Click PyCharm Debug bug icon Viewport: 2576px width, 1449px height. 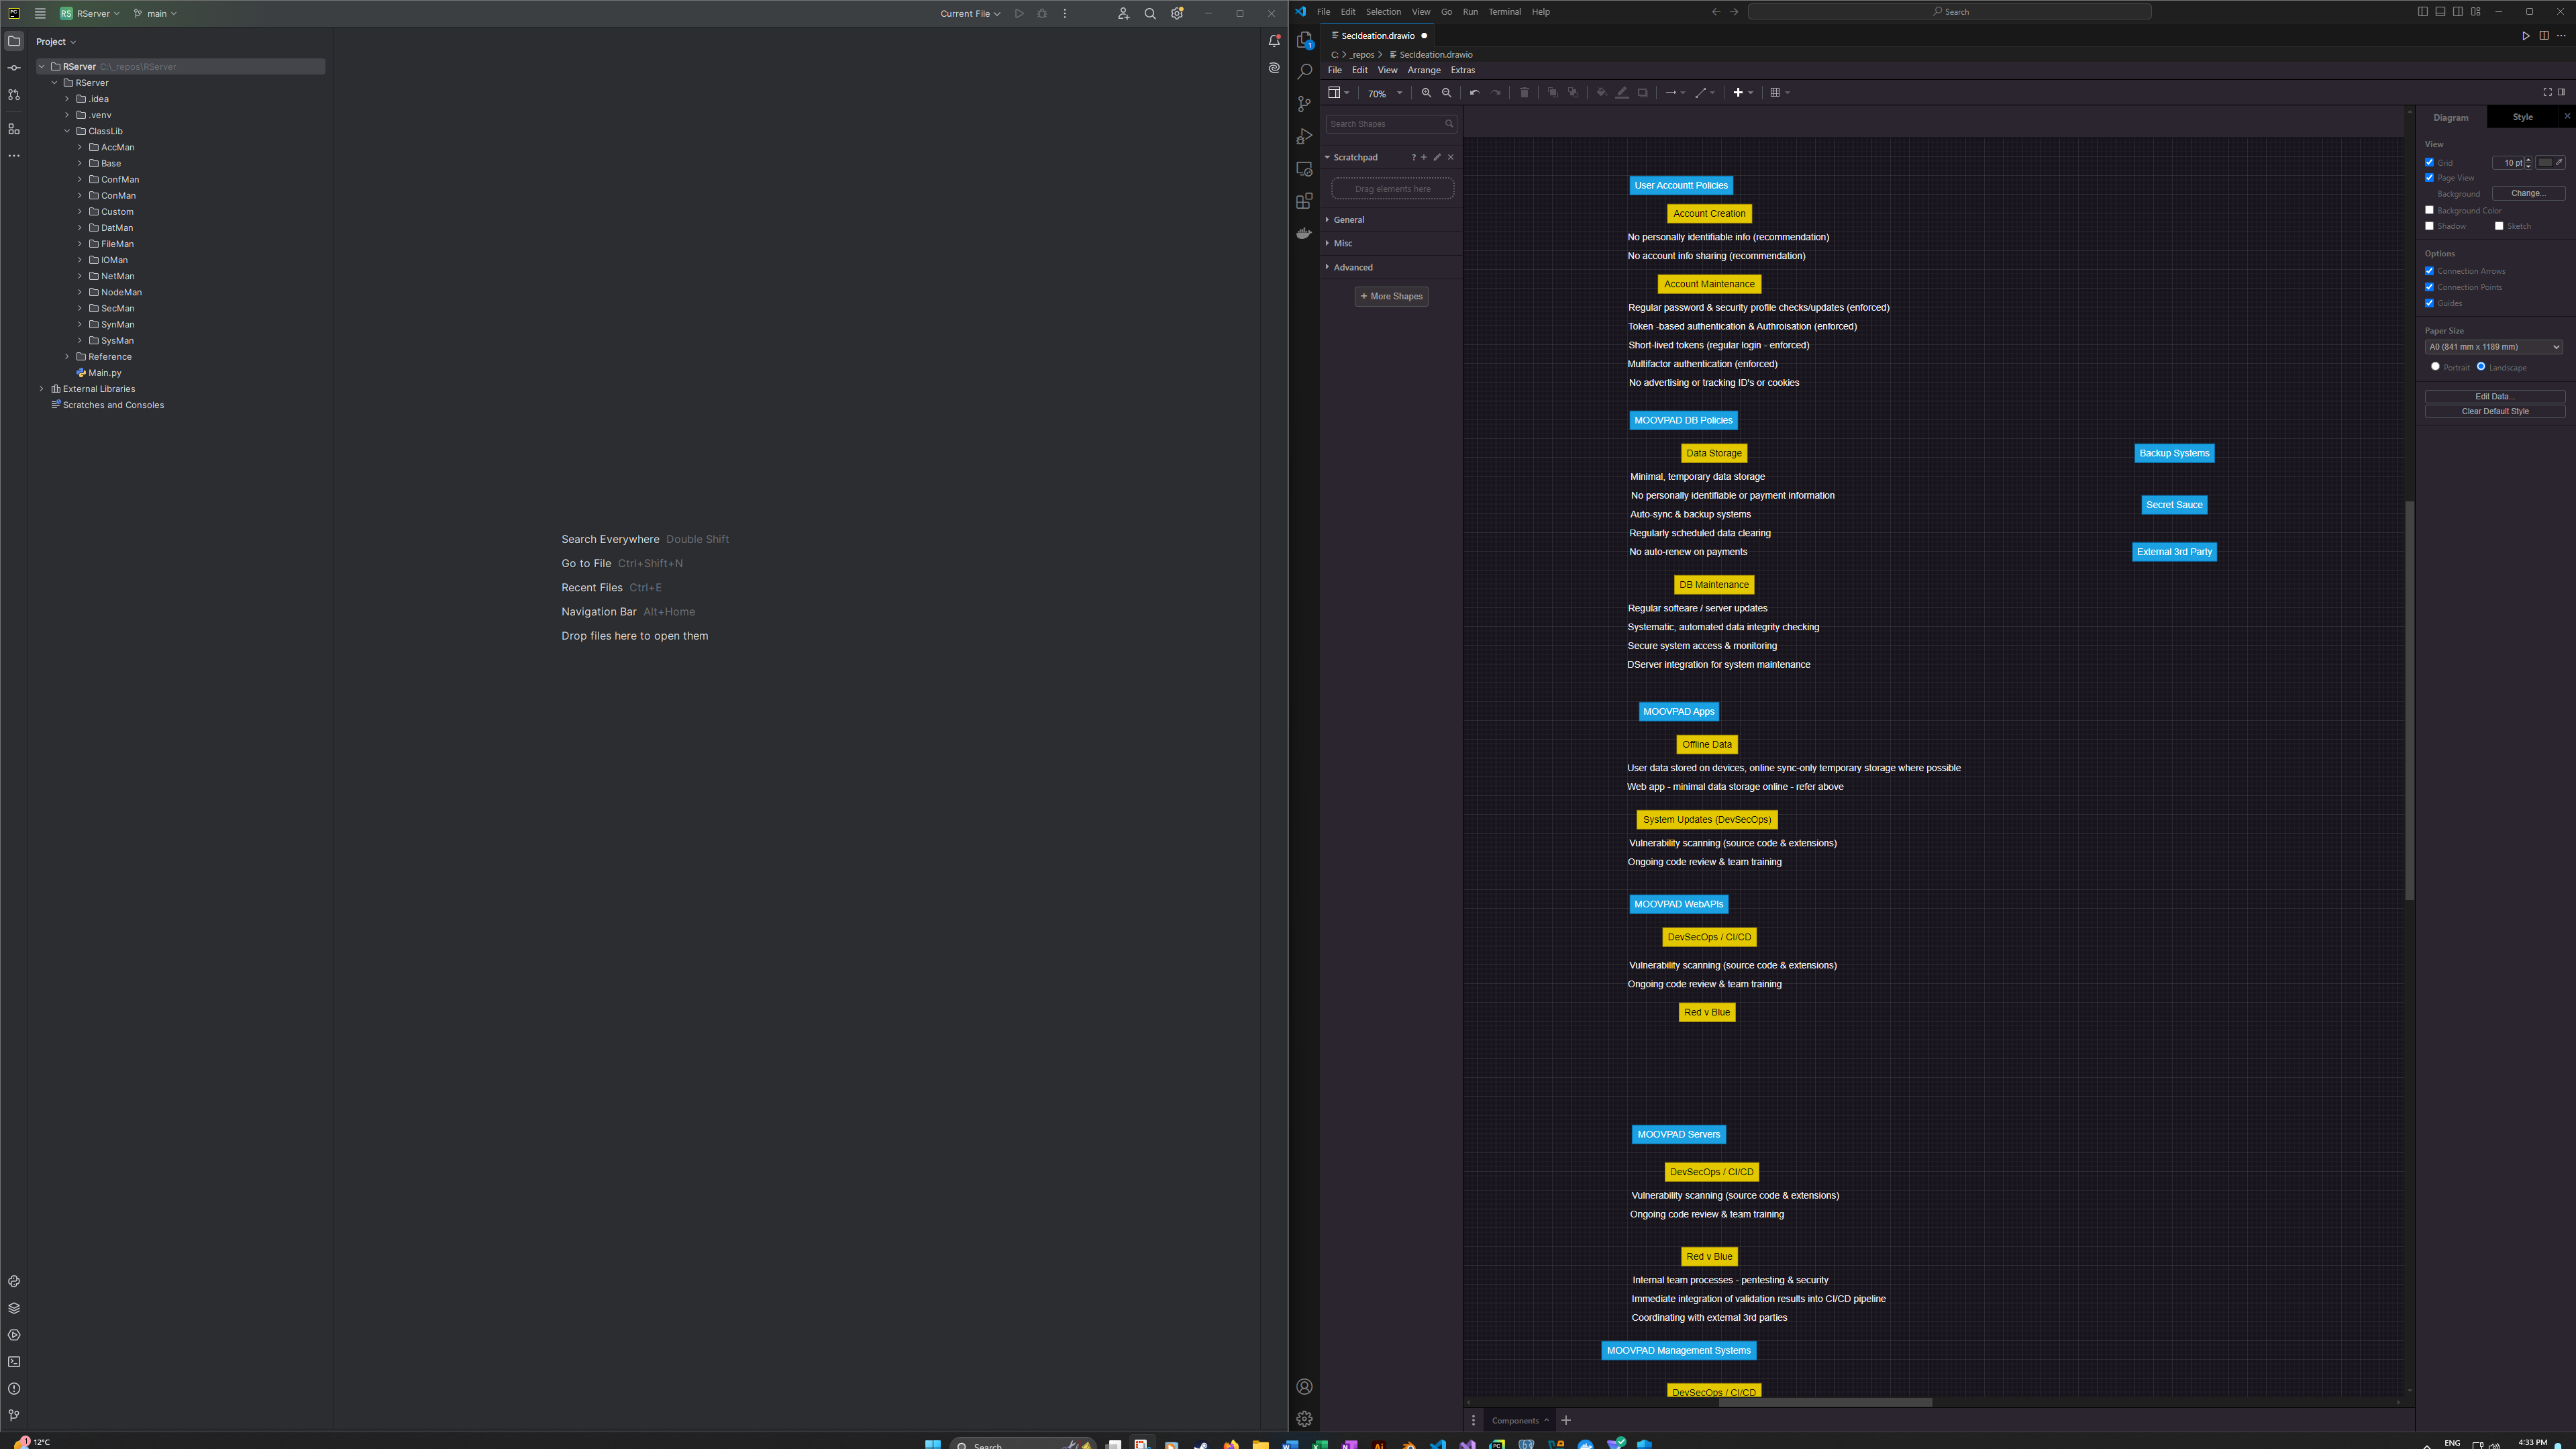[1042, 14]
